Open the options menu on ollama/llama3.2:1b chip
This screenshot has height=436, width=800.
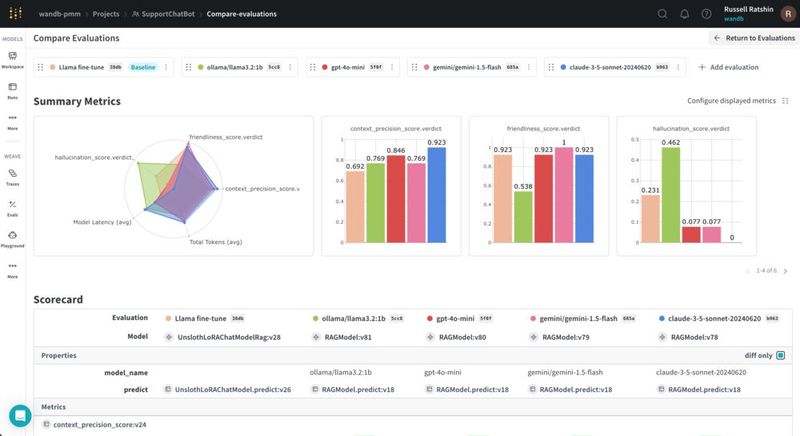(x=290, y=67)
